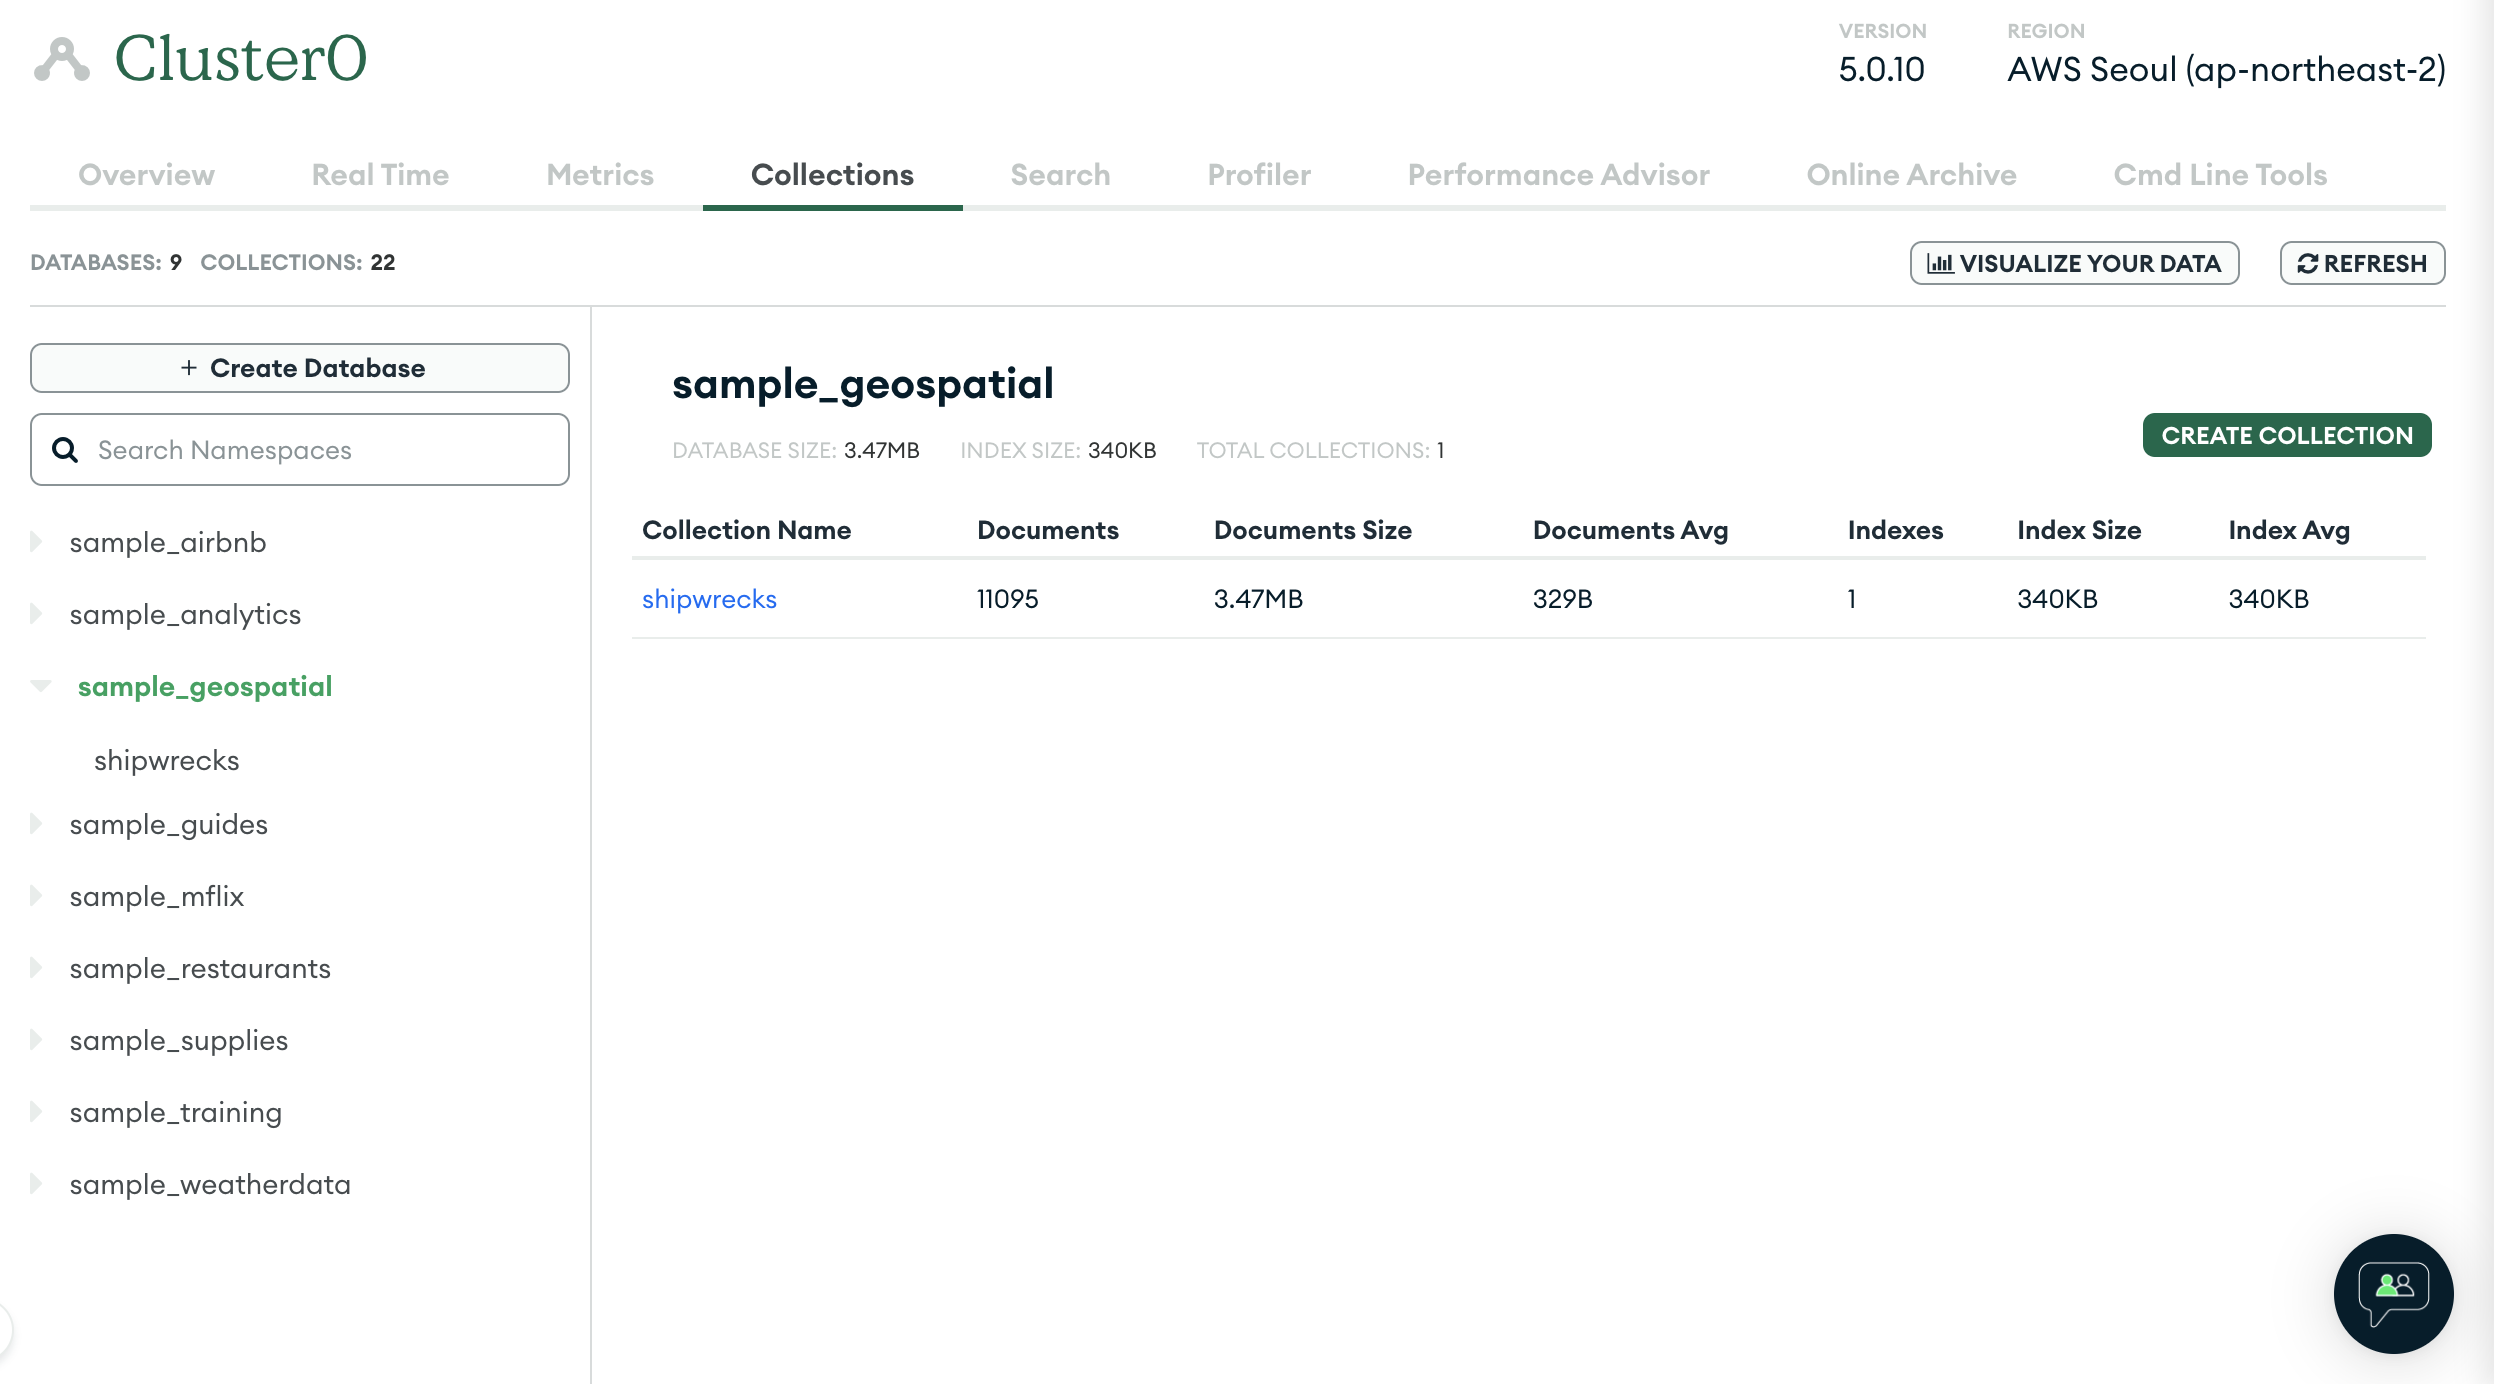The width and height of the screenshot is (2494, 1384).
Task: Select sample_training in the database list
Action: point(176,1112)
